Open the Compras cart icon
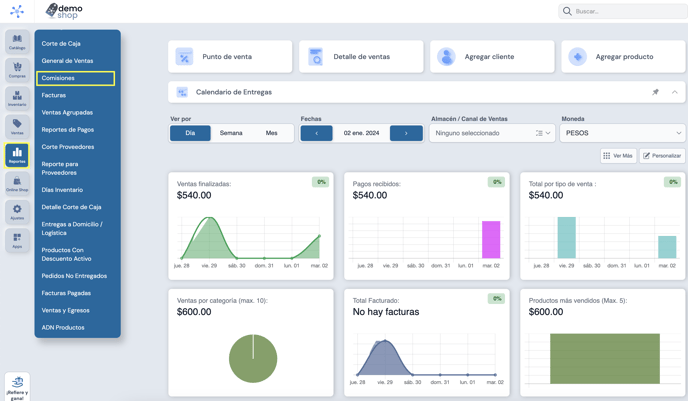The width and height of the screenshot is (688, 401). point(17,70)
